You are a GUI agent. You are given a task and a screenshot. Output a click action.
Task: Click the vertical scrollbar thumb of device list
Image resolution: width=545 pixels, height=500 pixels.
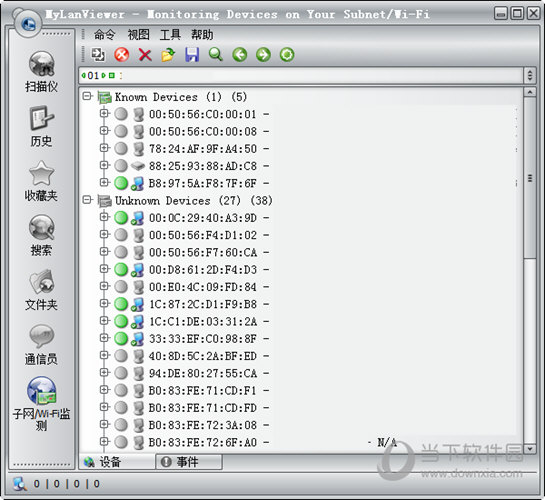point(530,178)
